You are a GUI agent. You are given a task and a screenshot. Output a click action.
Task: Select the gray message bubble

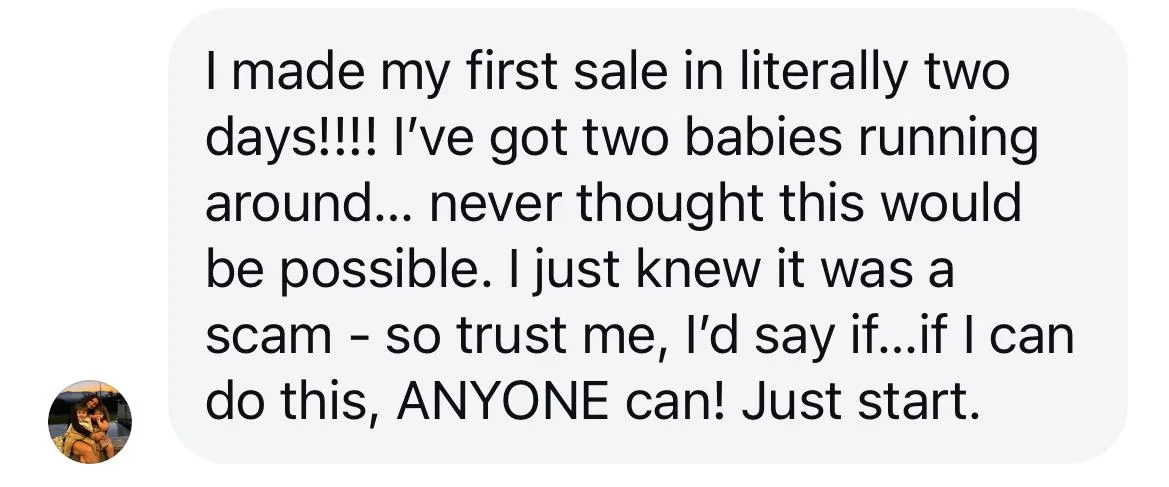[x=647, y=236]
